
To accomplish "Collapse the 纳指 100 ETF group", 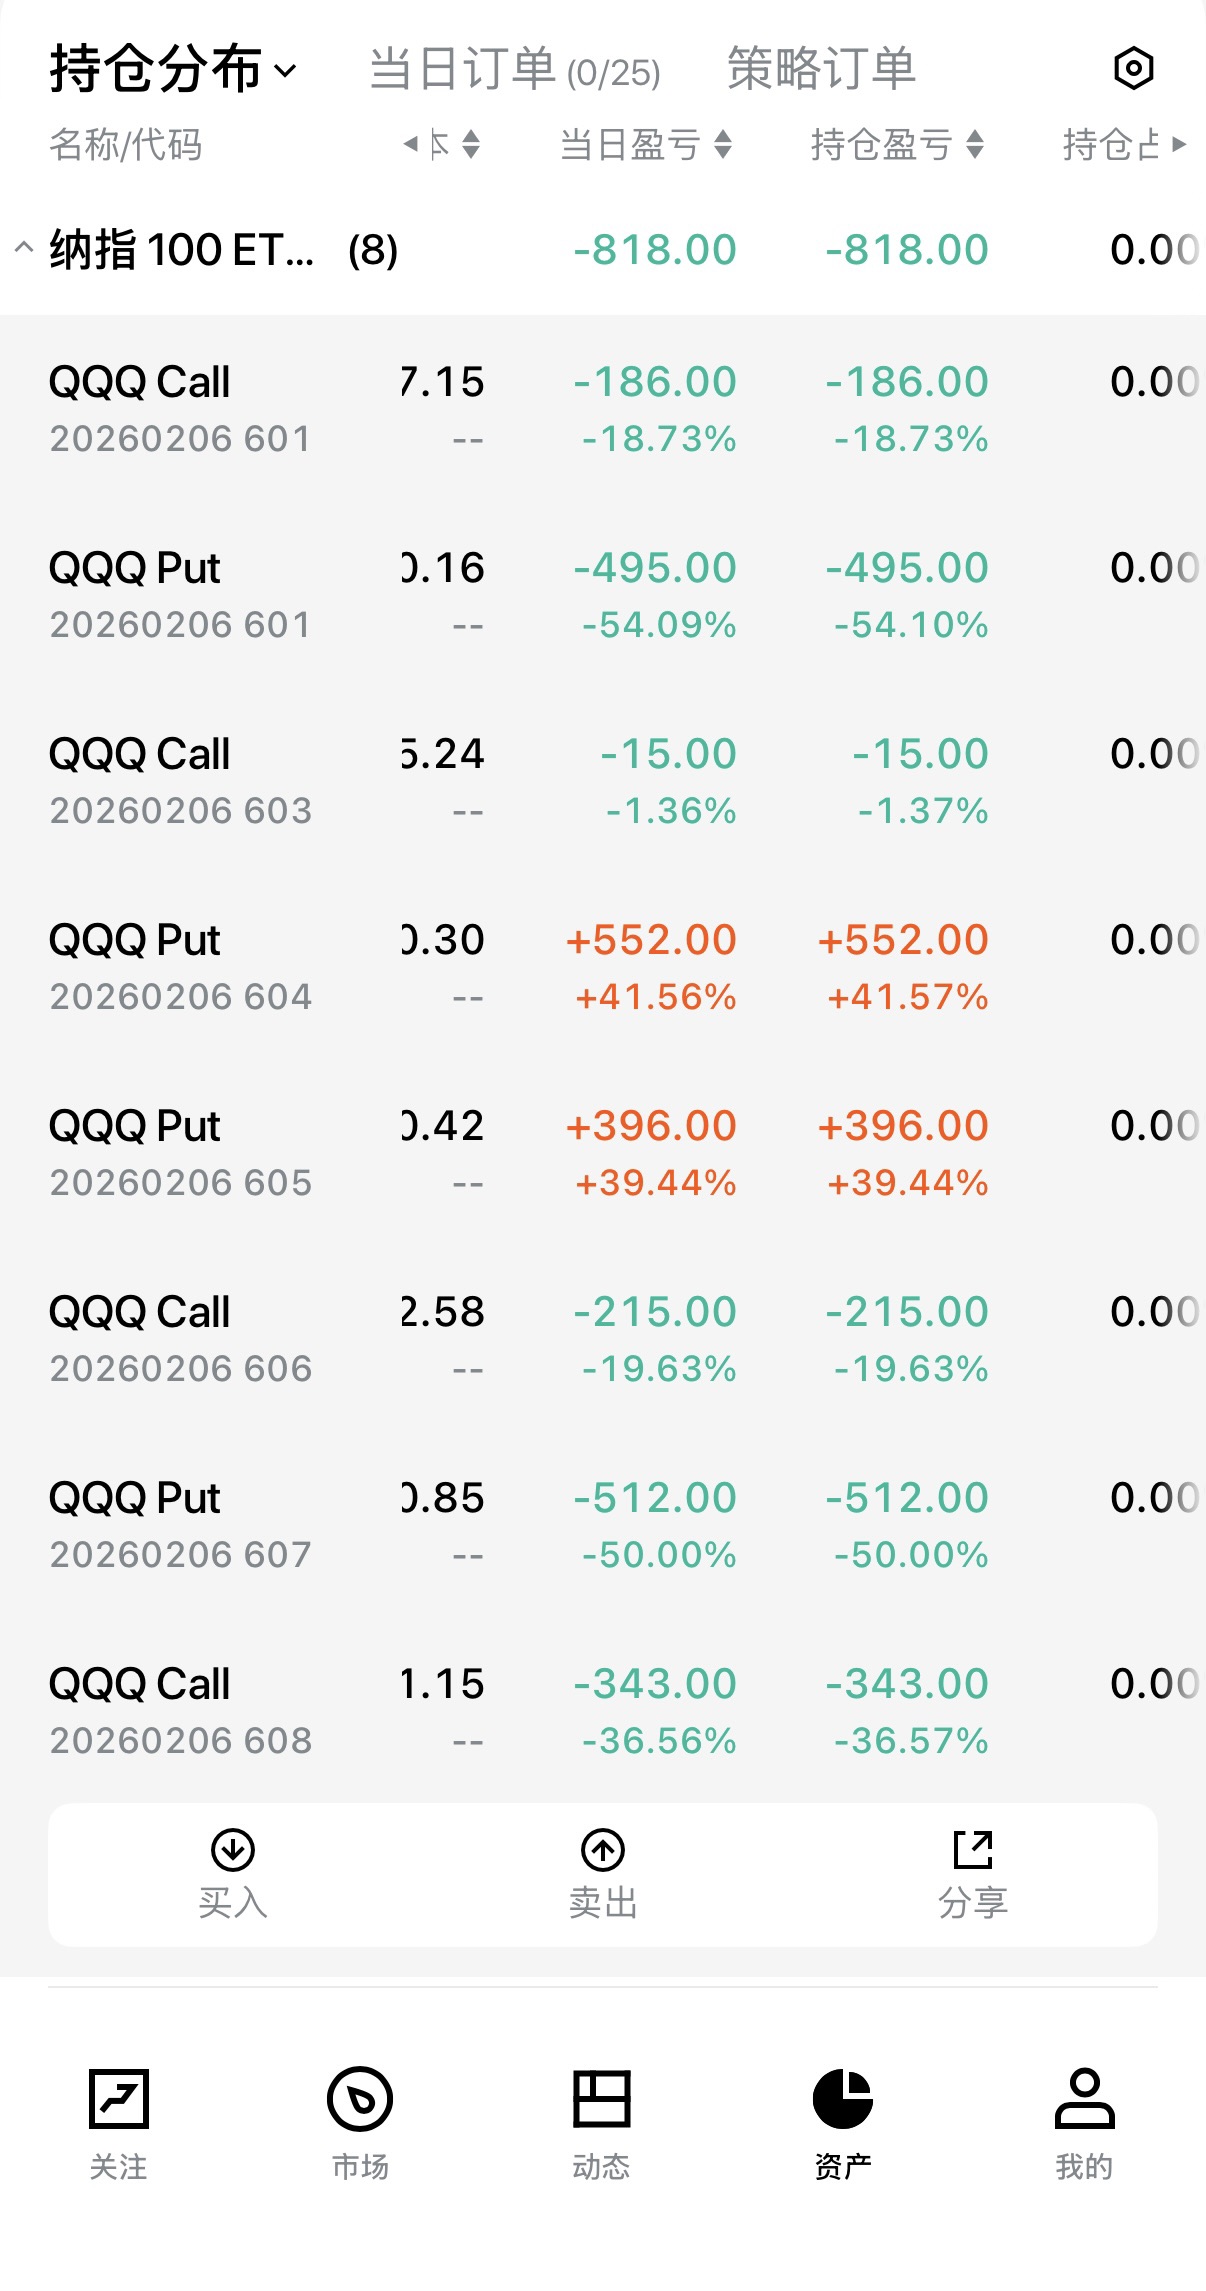I will [x=24, y=249].
